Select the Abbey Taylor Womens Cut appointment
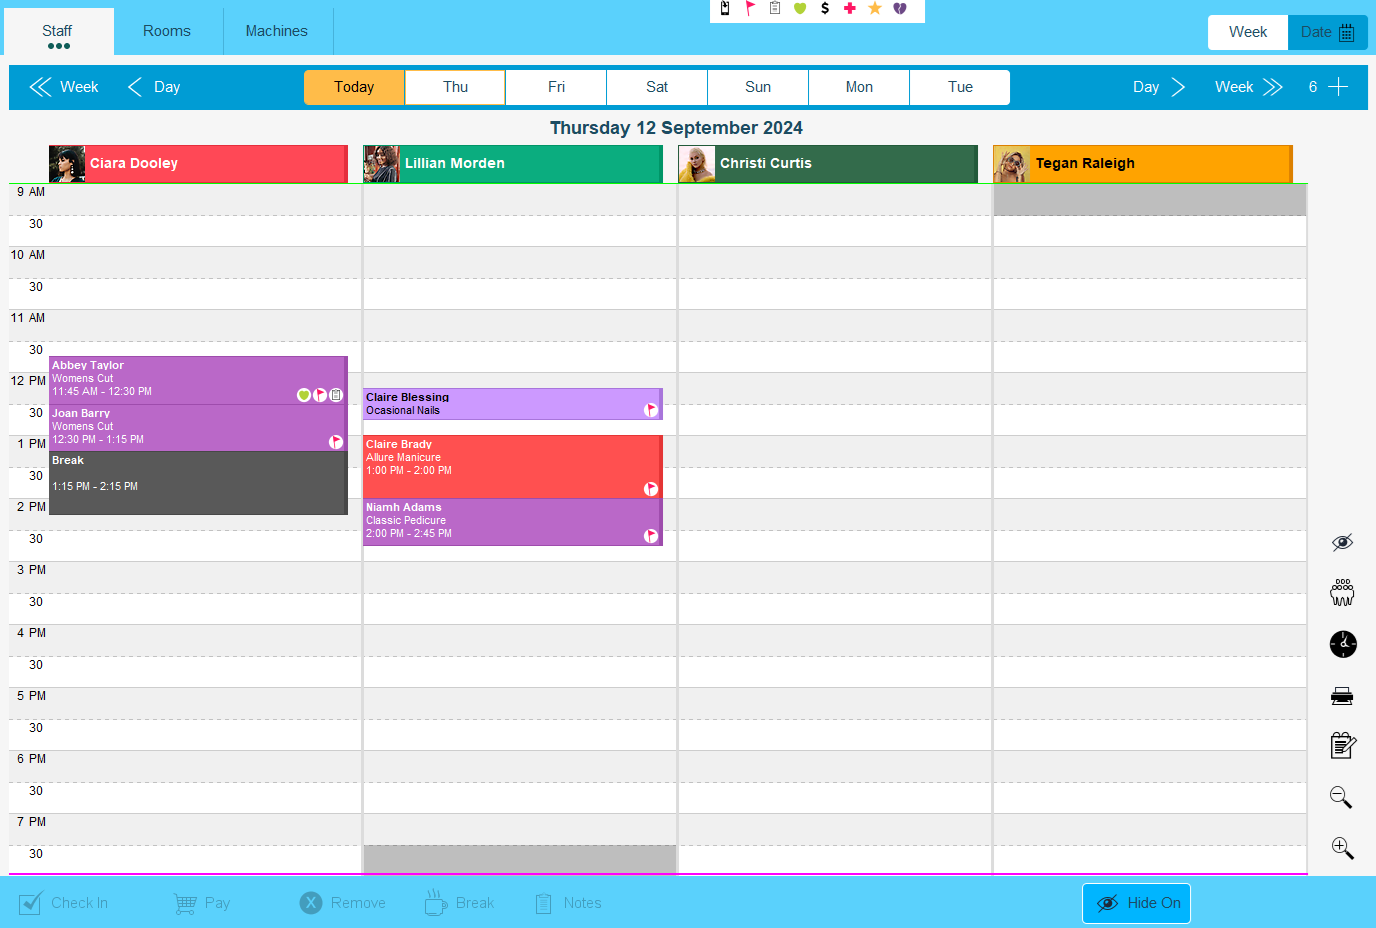 [198, 380]
